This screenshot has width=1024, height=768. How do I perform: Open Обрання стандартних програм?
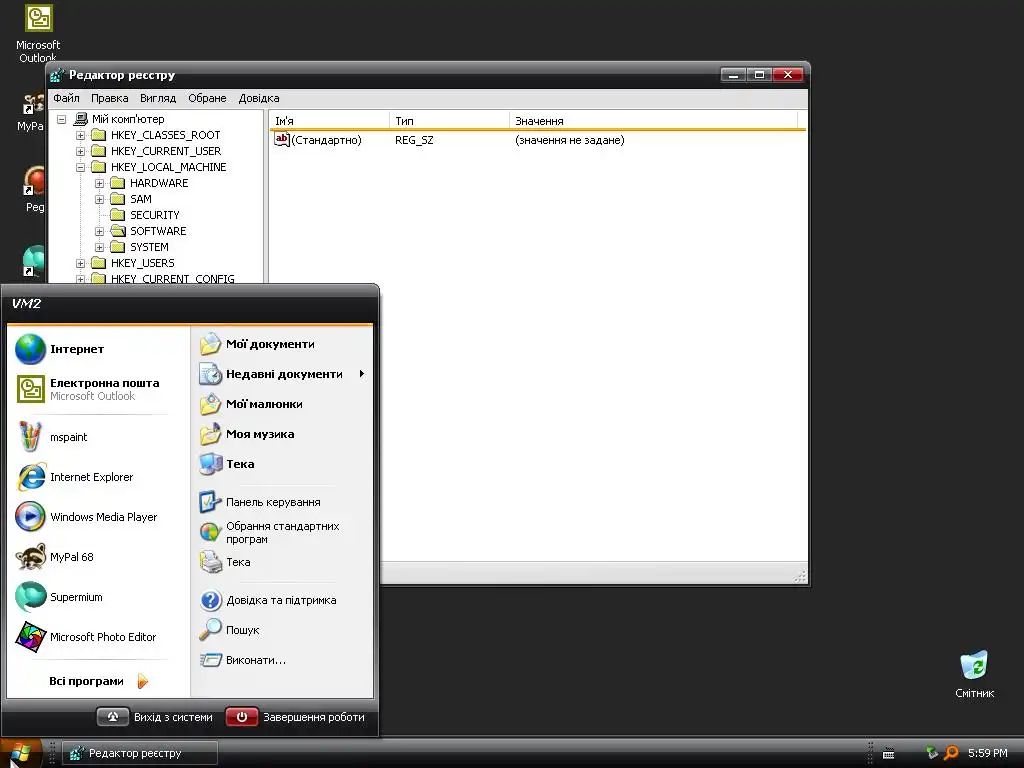point(282,532)
